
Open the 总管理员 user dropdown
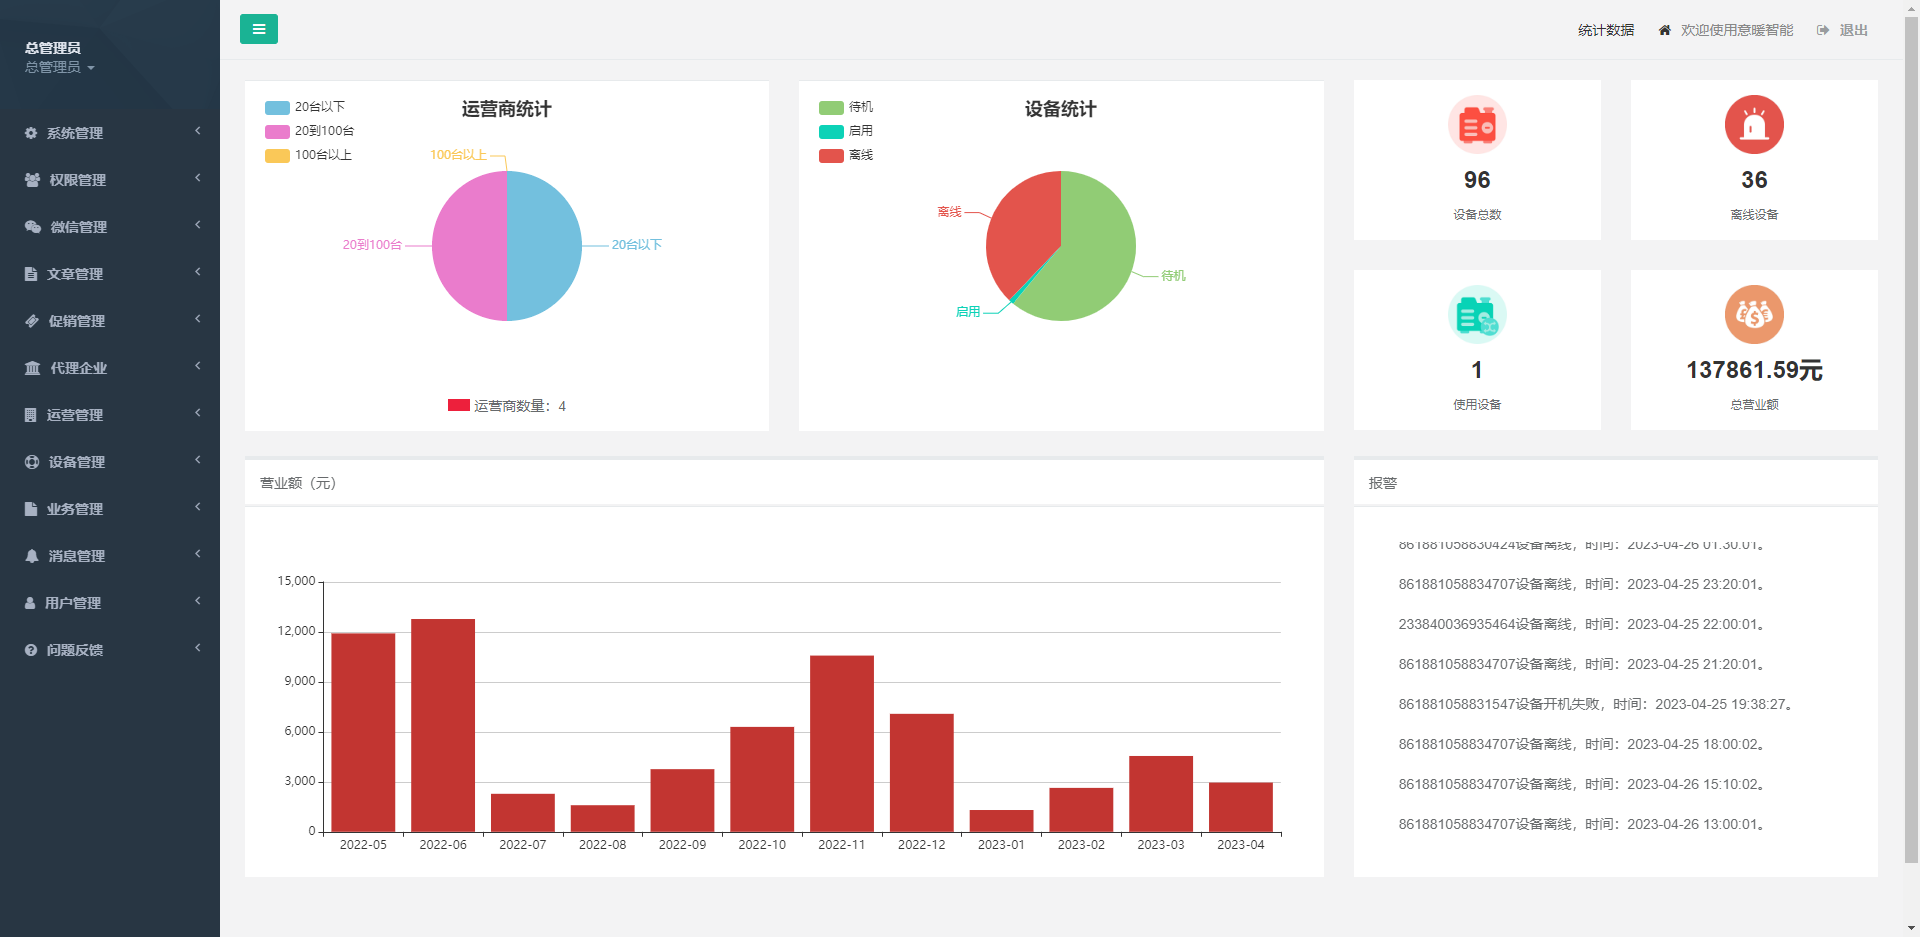60,67
